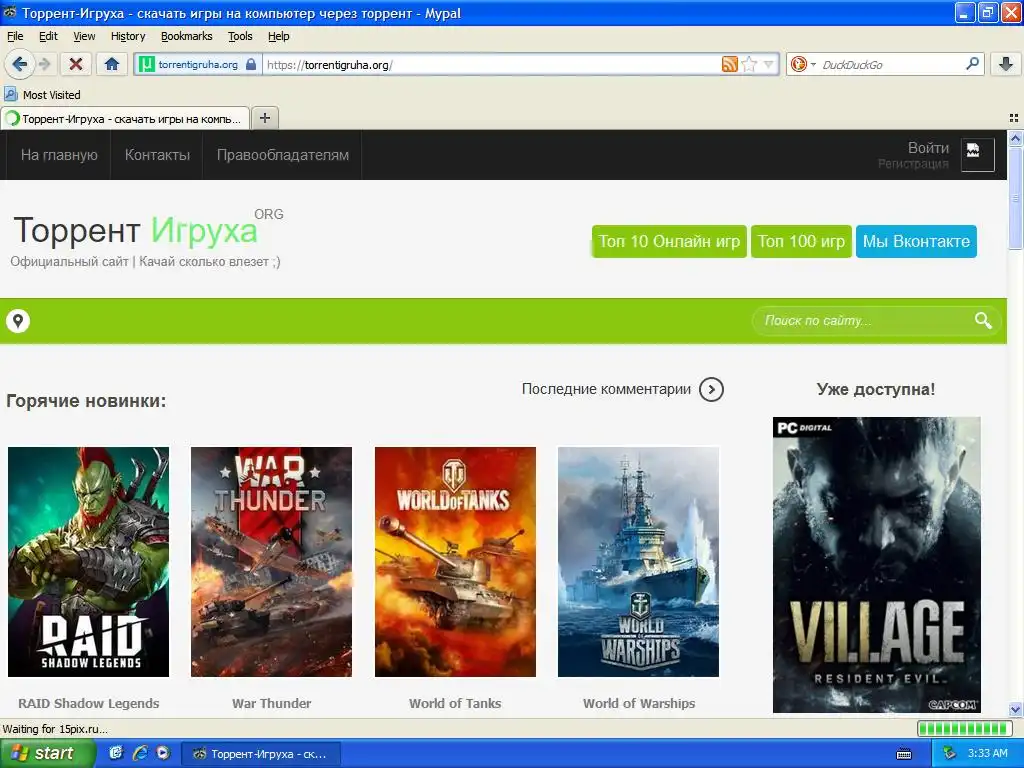Click the search magnifier in DuckDuckGo box
1024x768 pixels.
[x=972, y=63]
